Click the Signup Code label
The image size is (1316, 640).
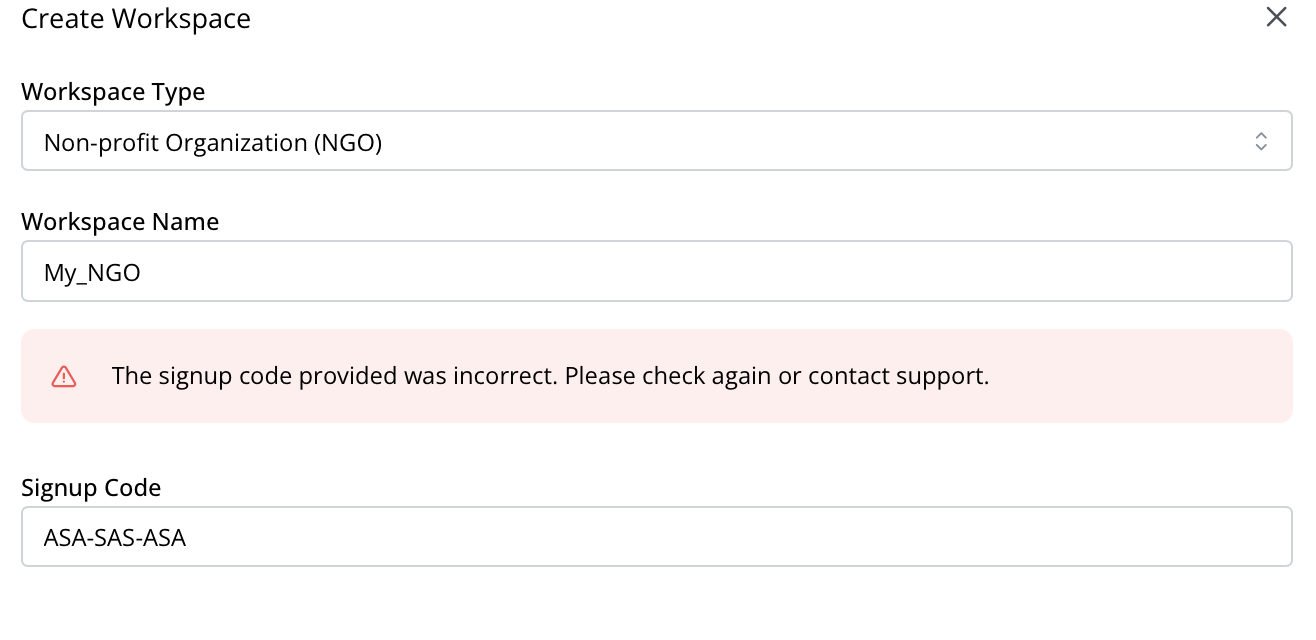tap(91, 487)
